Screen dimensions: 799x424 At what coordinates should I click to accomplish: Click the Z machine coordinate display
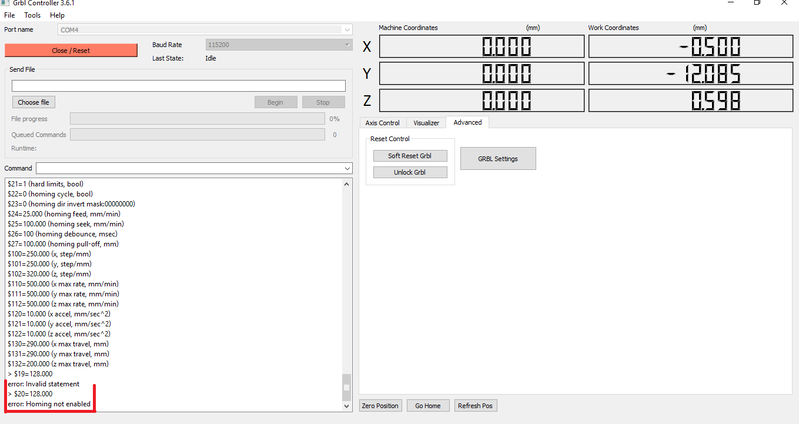coord(482,100)
